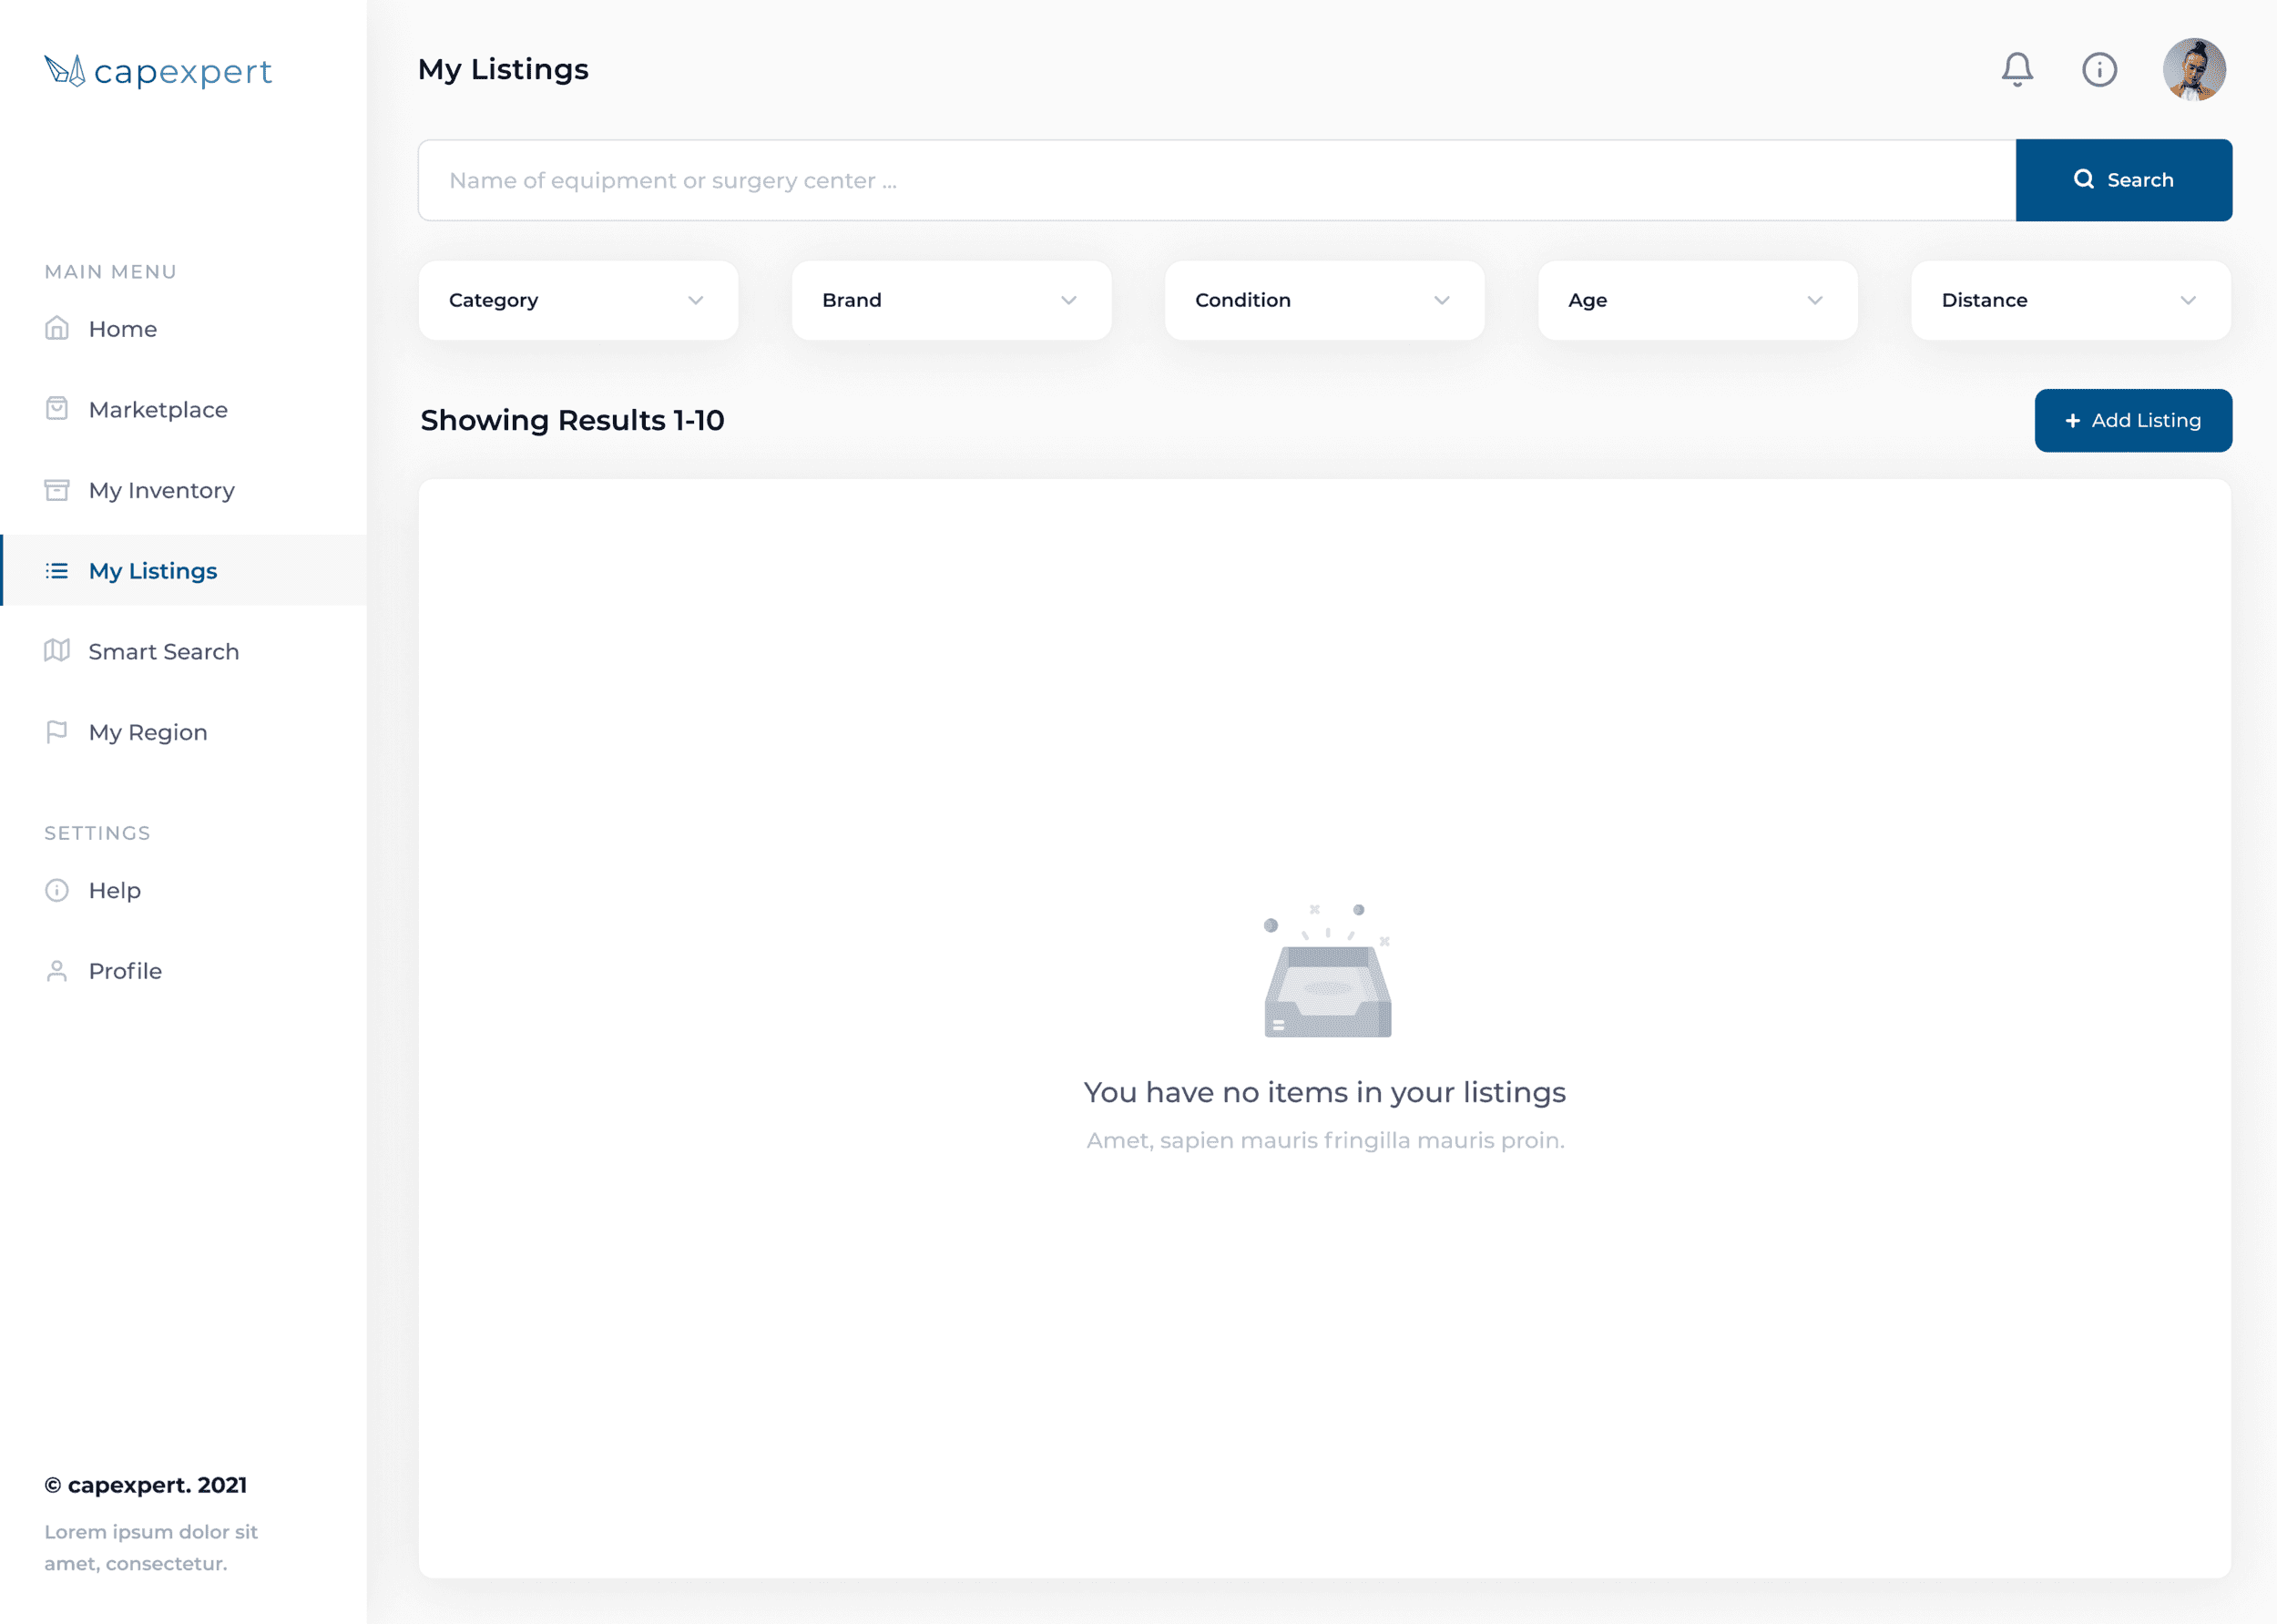The image size is (2277, 1624).
Task: Click the user profile avatar photo
Action: (2193, 70)
